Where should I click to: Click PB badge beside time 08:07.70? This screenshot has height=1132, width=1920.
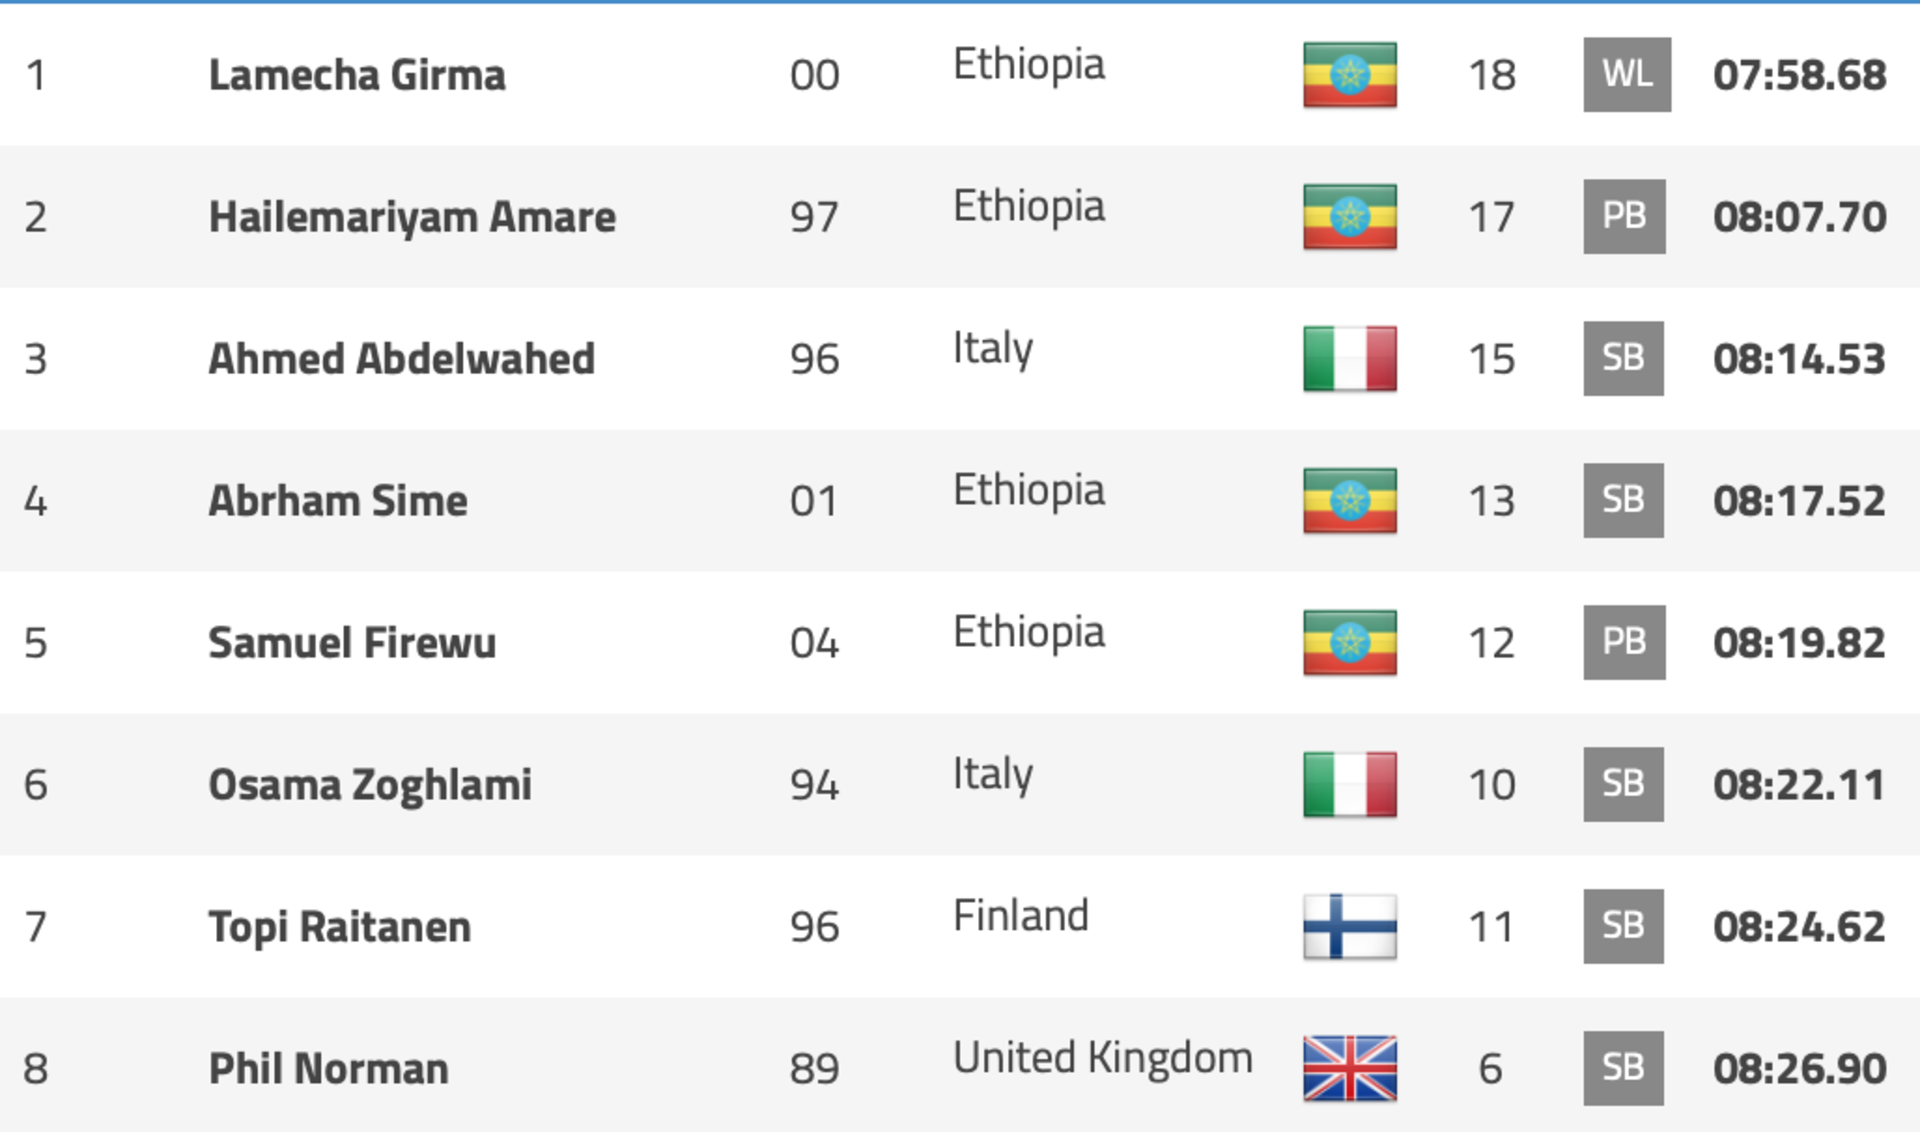pyautogui.click(x=1624, y=217)
